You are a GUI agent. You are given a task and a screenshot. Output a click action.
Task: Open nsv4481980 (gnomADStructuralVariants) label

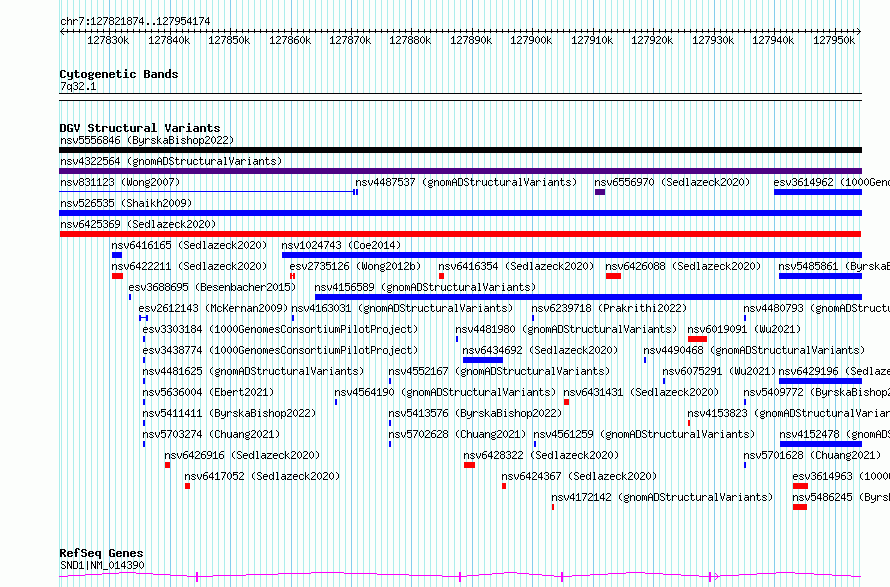click(566, 329)
